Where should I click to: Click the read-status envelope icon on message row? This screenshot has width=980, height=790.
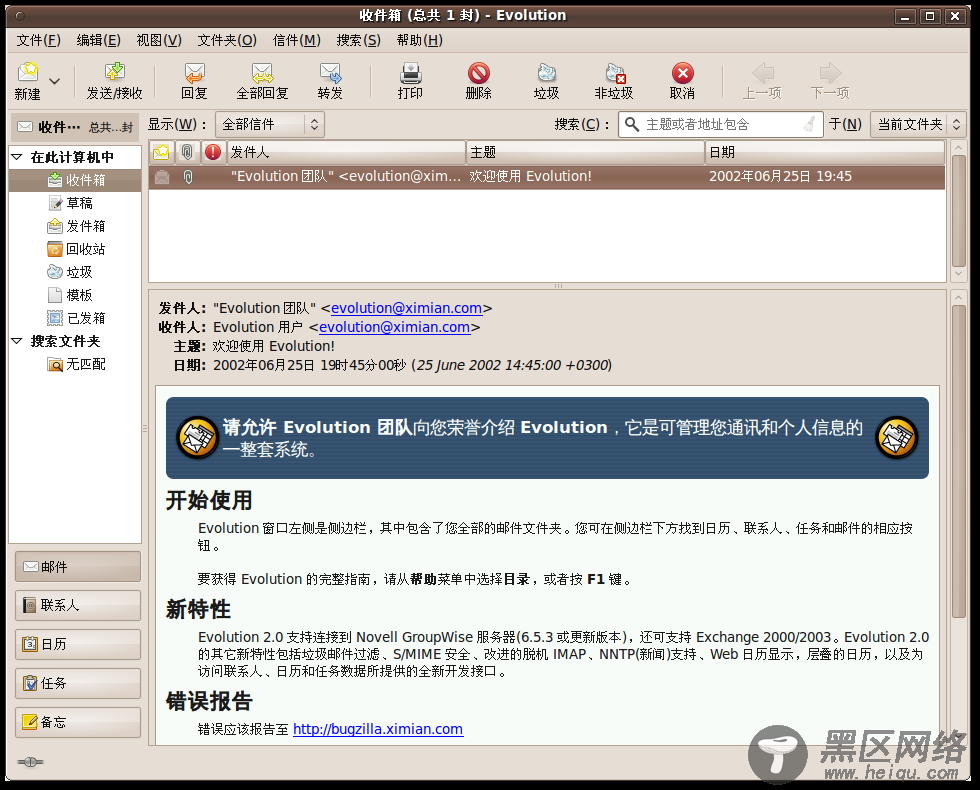pyautogui.click(x=162, y=177)
